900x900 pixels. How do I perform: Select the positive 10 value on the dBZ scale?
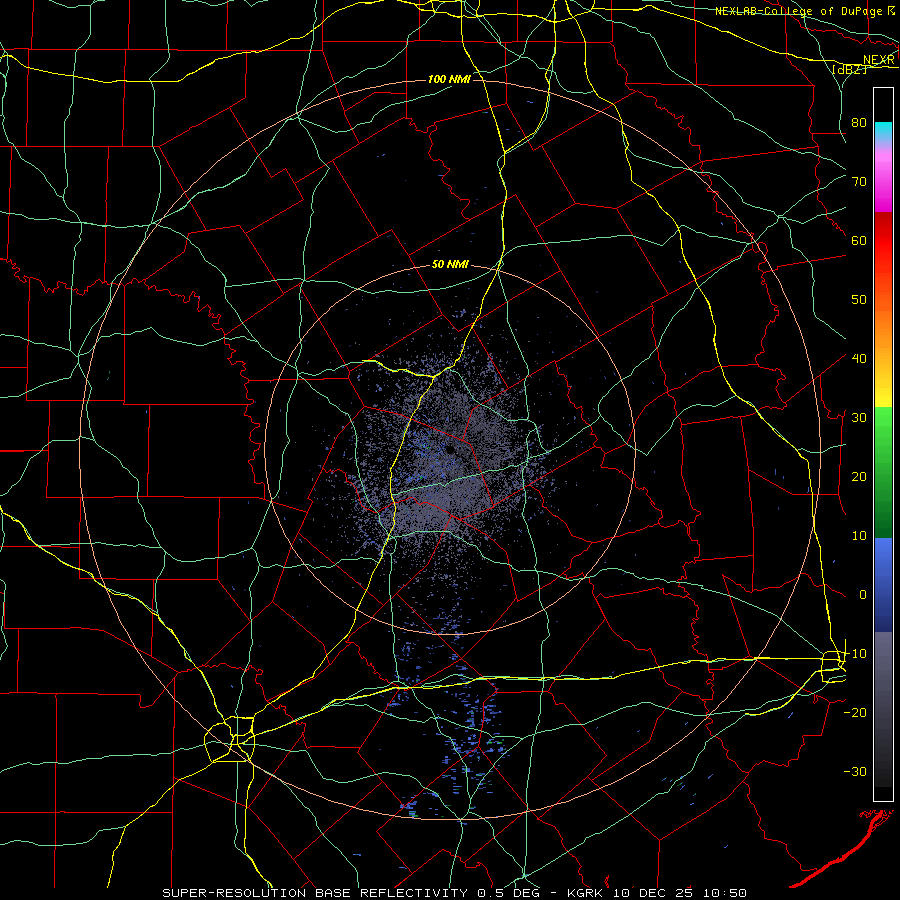pyautogui.click(x=859, y=536)
